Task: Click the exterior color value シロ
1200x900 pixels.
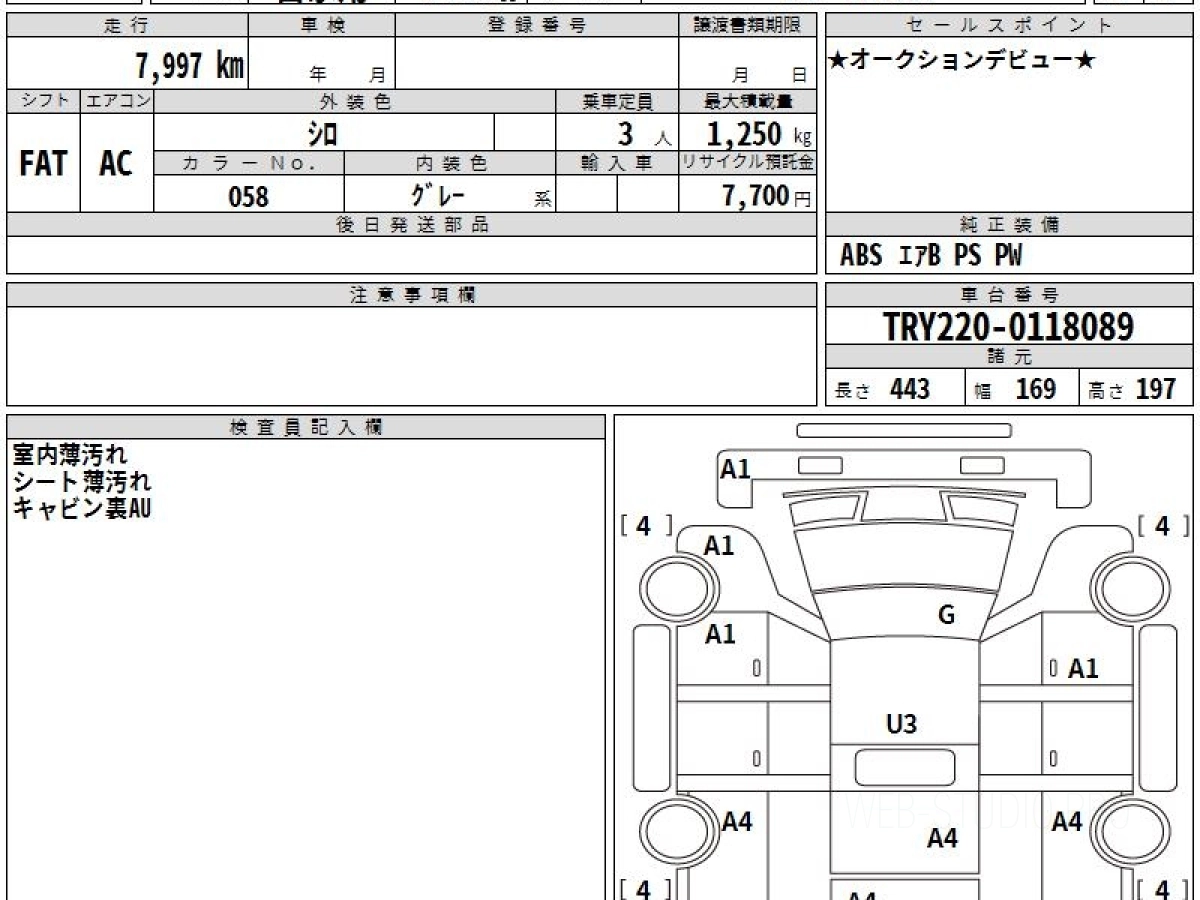Action: tap(323, 133)
